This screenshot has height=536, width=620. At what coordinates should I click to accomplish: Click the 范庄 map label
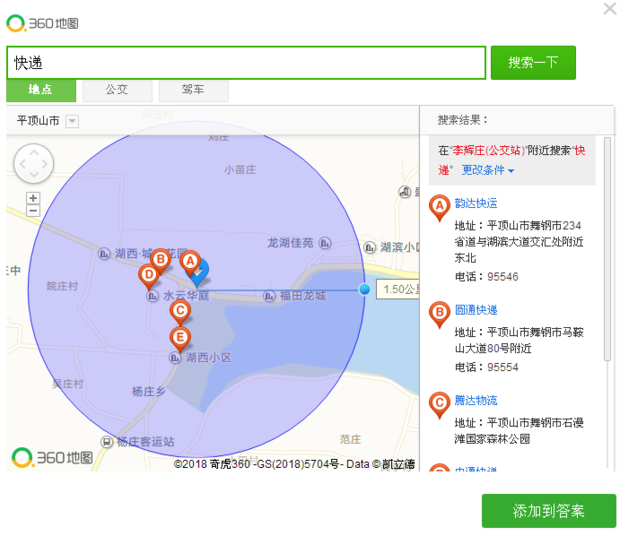coord(350,440)
